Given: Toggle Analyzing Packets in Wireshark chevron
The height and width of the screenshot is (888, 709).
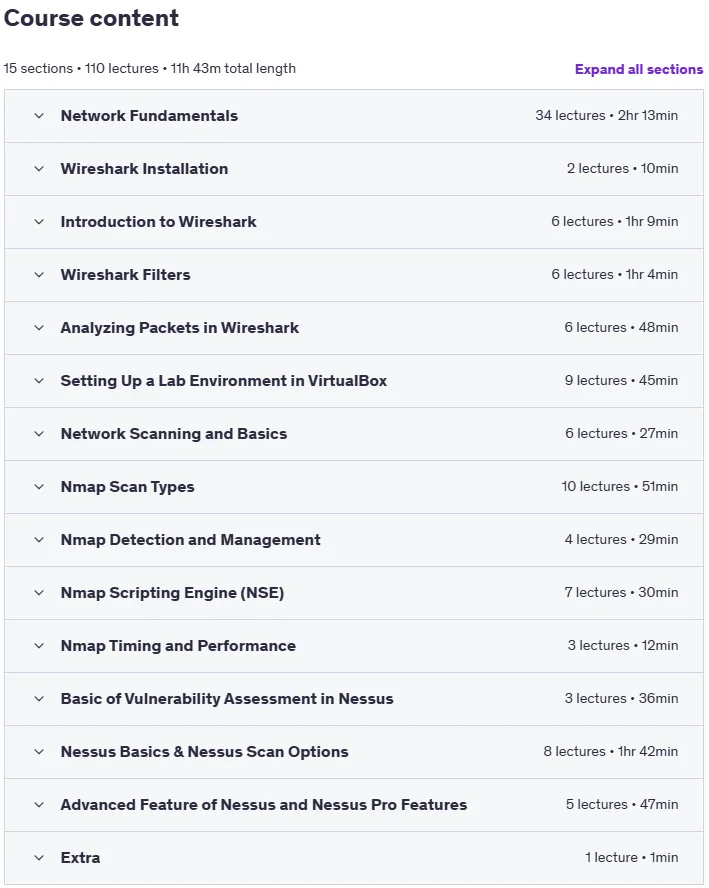Looking at the screenshot, I should (x=39, y=327).
